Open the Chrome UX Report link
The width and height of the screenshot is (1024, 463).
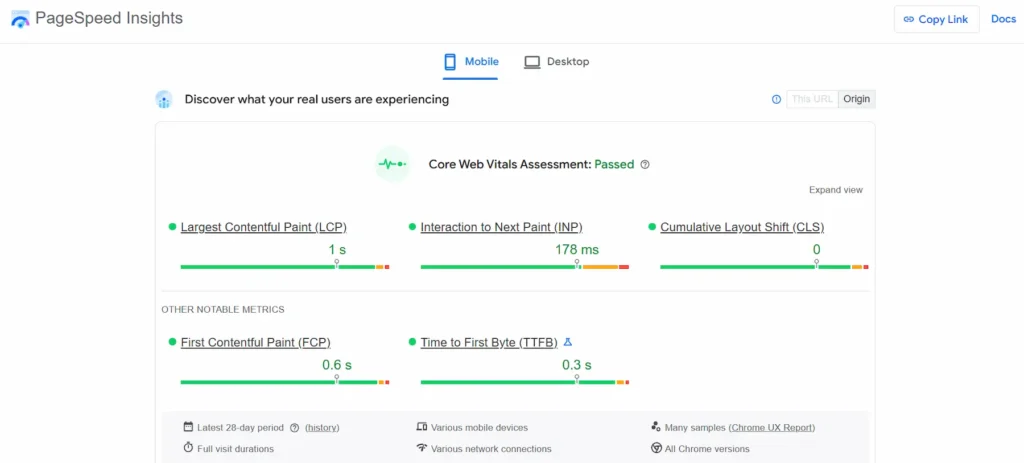click(x=771, y=428)
